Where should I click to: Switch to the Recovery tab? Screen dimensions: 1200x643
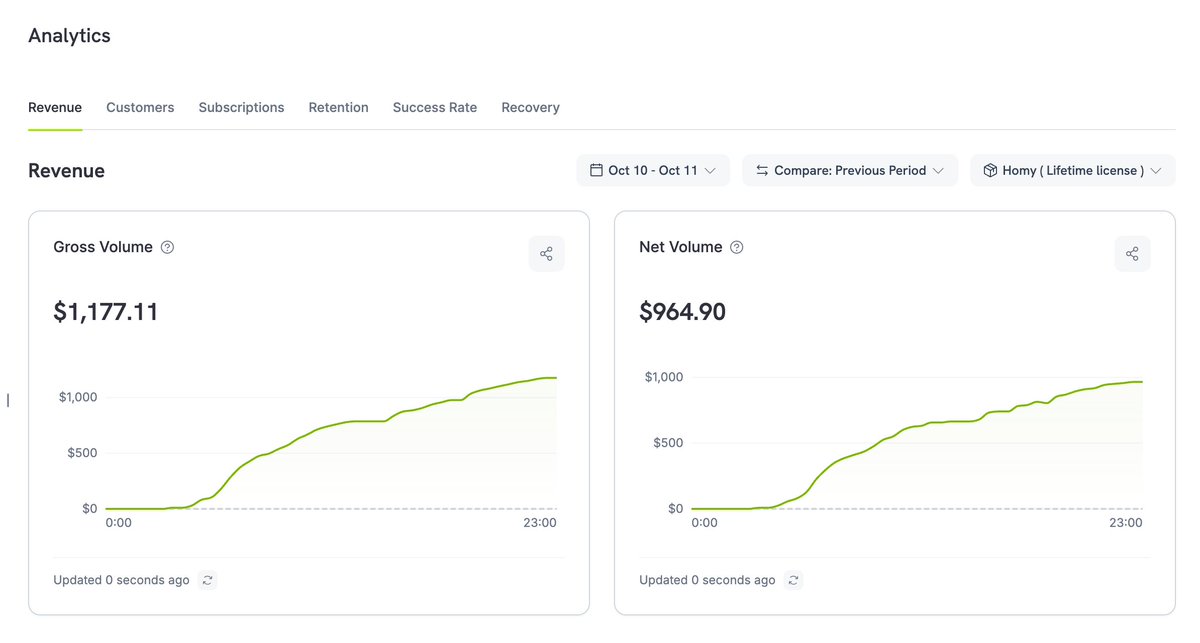click(530, 107)
